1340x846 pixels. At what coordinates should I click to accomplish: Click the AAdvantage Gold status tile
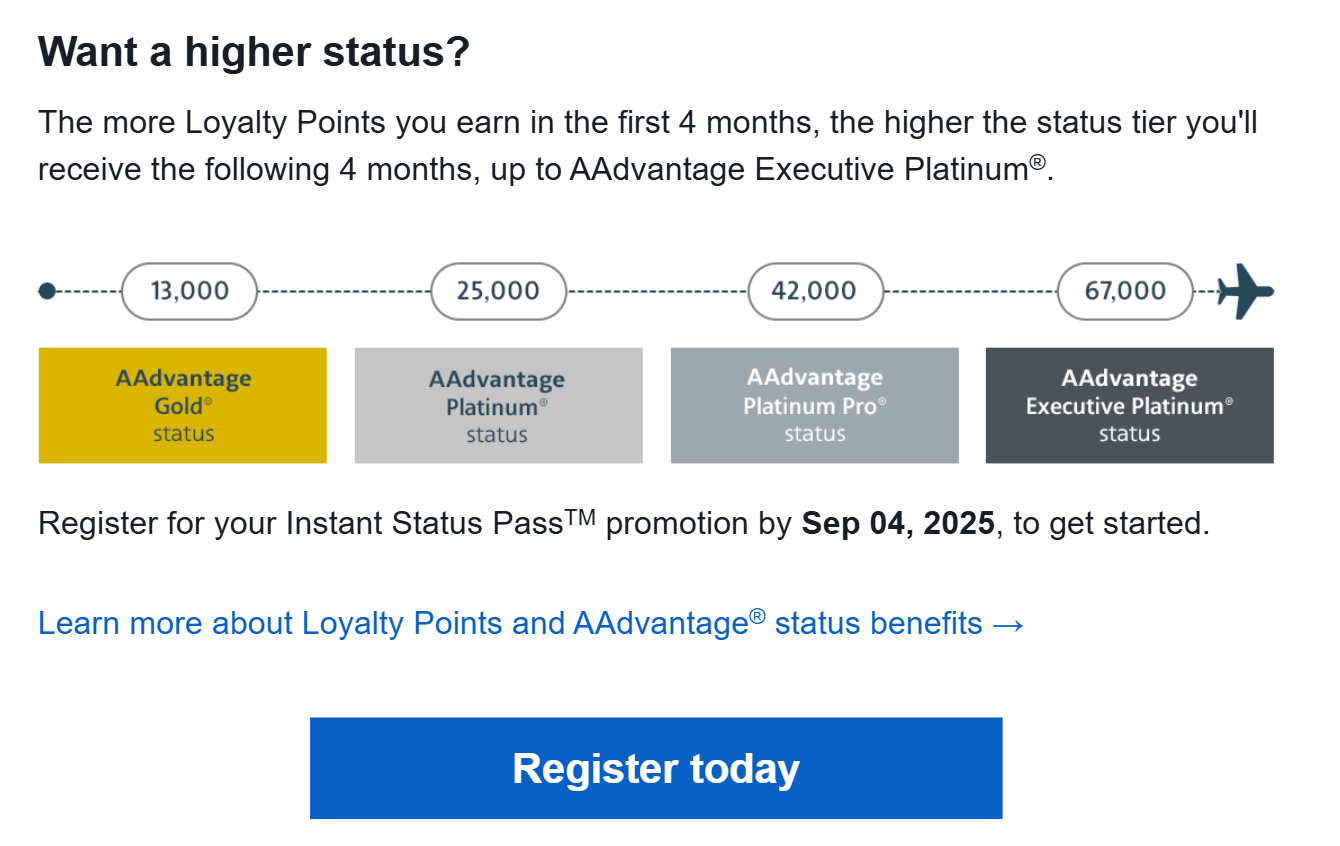183,405
